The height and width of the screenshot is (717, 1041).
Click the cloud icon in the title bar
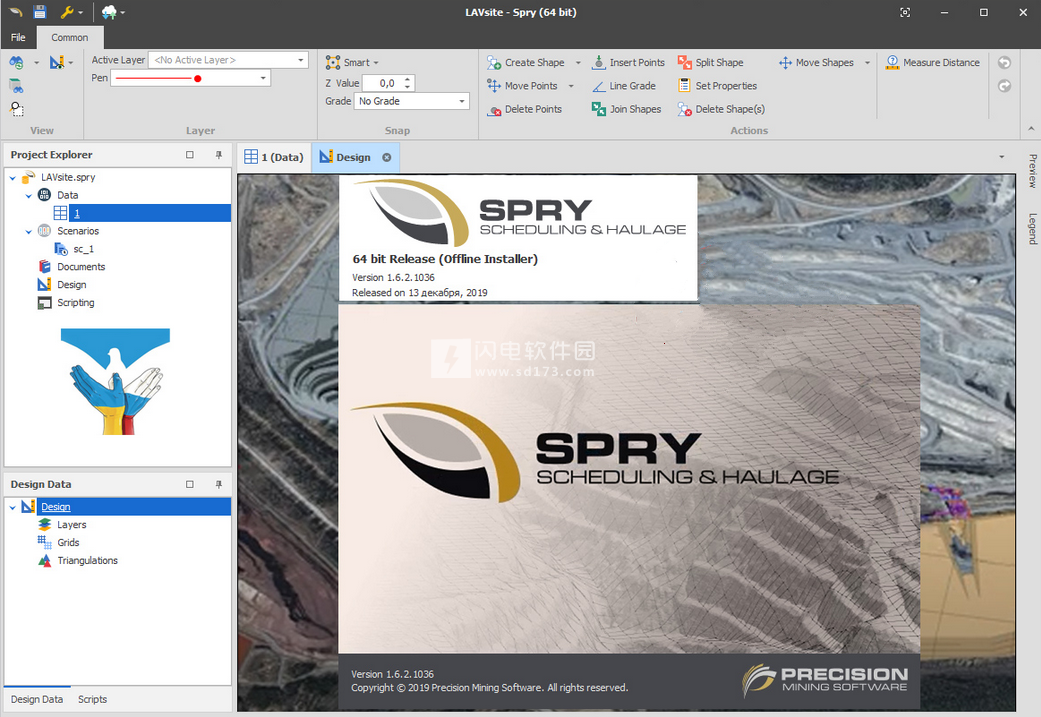click(x=109, y=12)
